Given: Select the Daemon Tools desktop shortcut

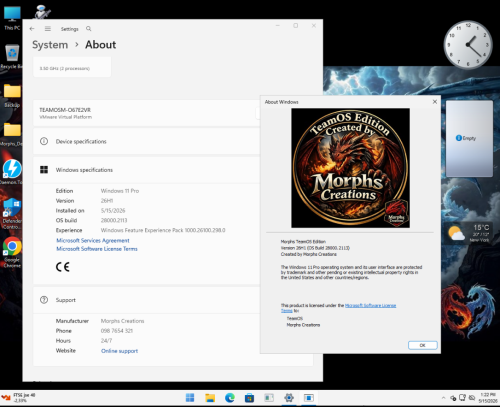Looking at the screenshot, I should click(12, 172).
